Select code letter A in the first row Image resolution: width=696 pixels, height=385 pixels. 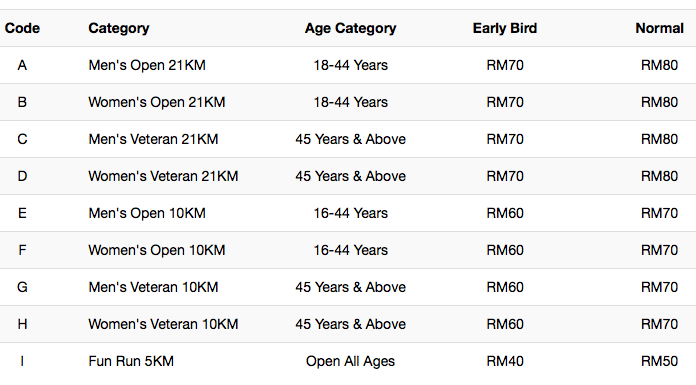pos(22,65)
